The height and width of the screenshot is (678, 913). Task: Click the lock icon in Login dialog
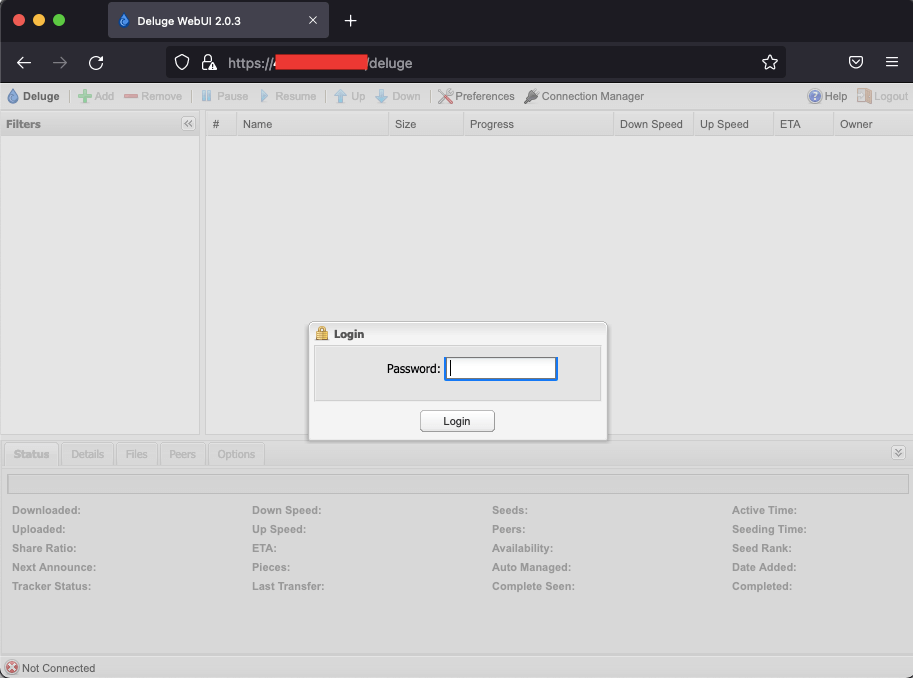[x=322, y=333]
